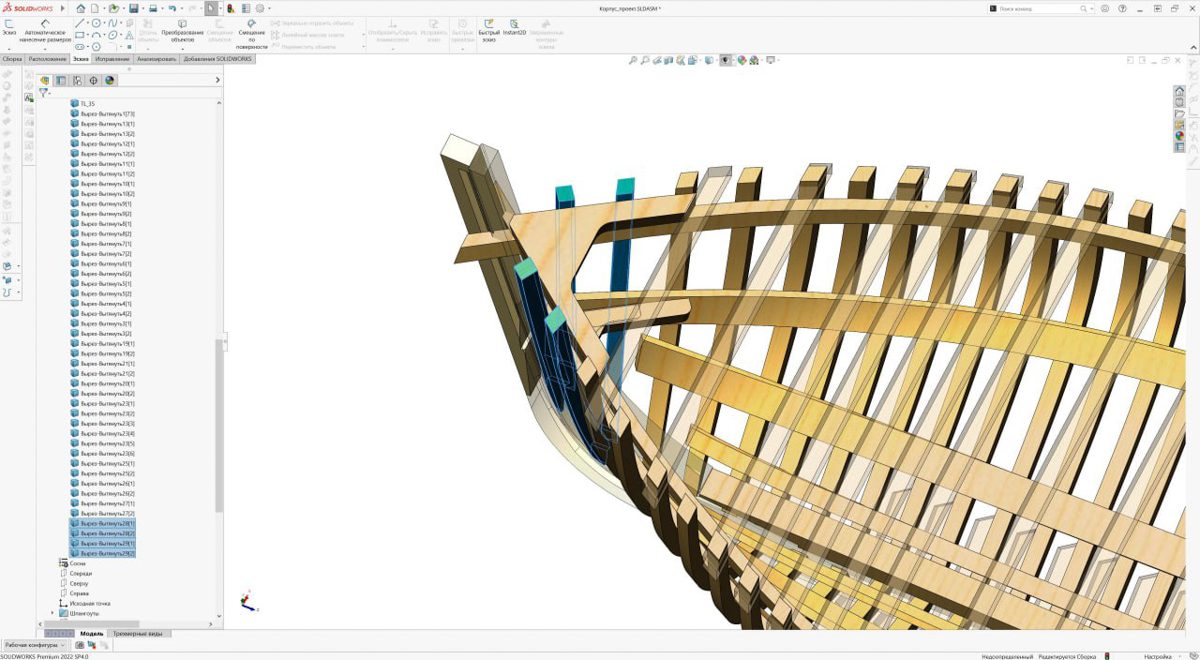Screen dimensions: 1200x660
Task: Switch to the Анализировать ribbon tab
Action: (156, 59)
